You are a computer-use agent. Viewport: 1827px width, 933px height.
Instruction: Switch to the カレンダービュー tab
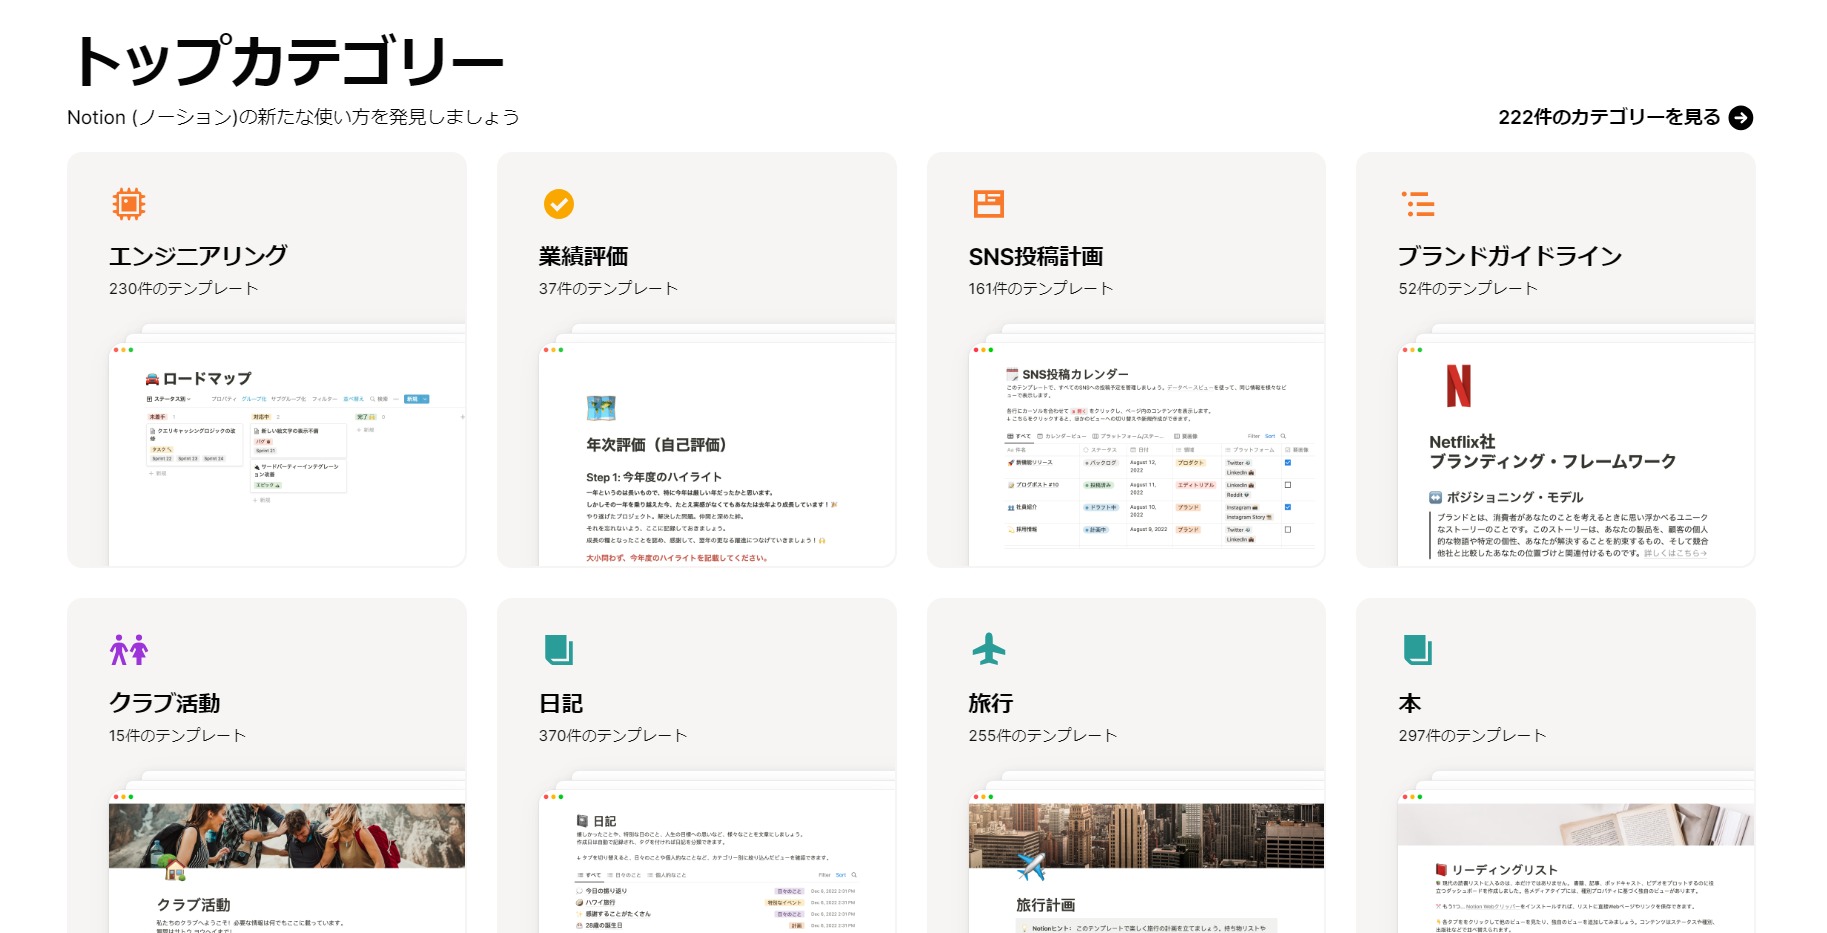[1063, 437]
